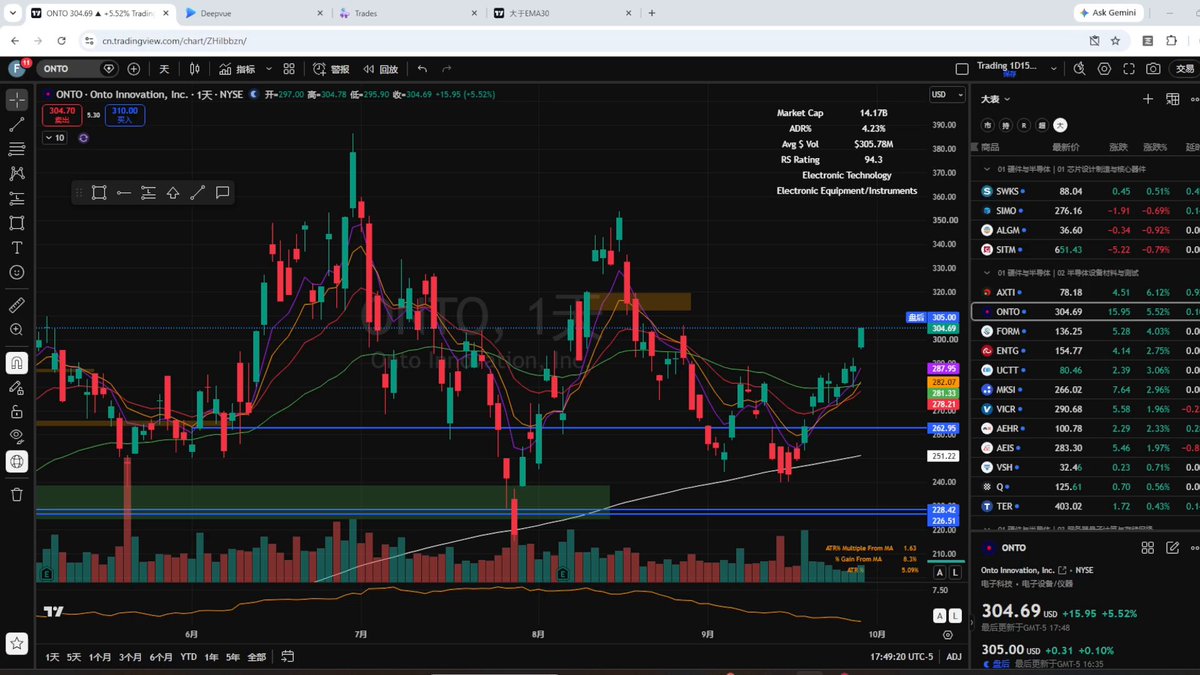1200x675 pixels.
Task: Expand the Trading 1D15 layout dropdown
Action: point(1055,69)
